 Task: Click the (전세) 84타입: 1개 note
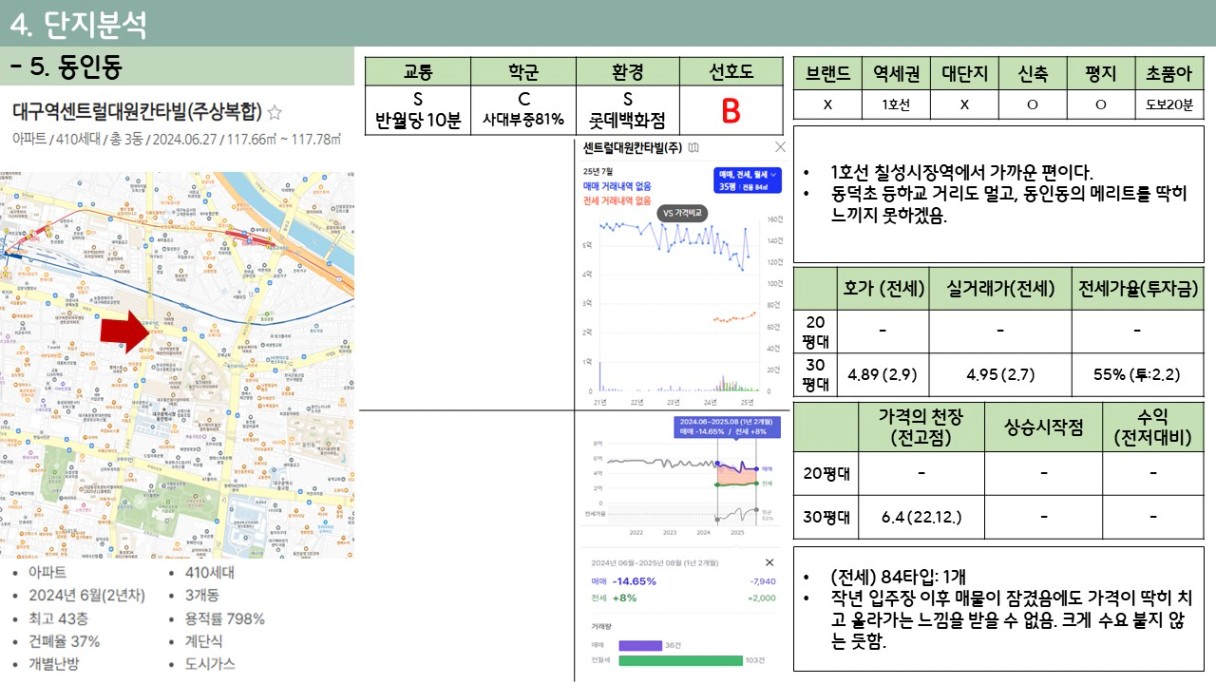(x=899, y=578)
